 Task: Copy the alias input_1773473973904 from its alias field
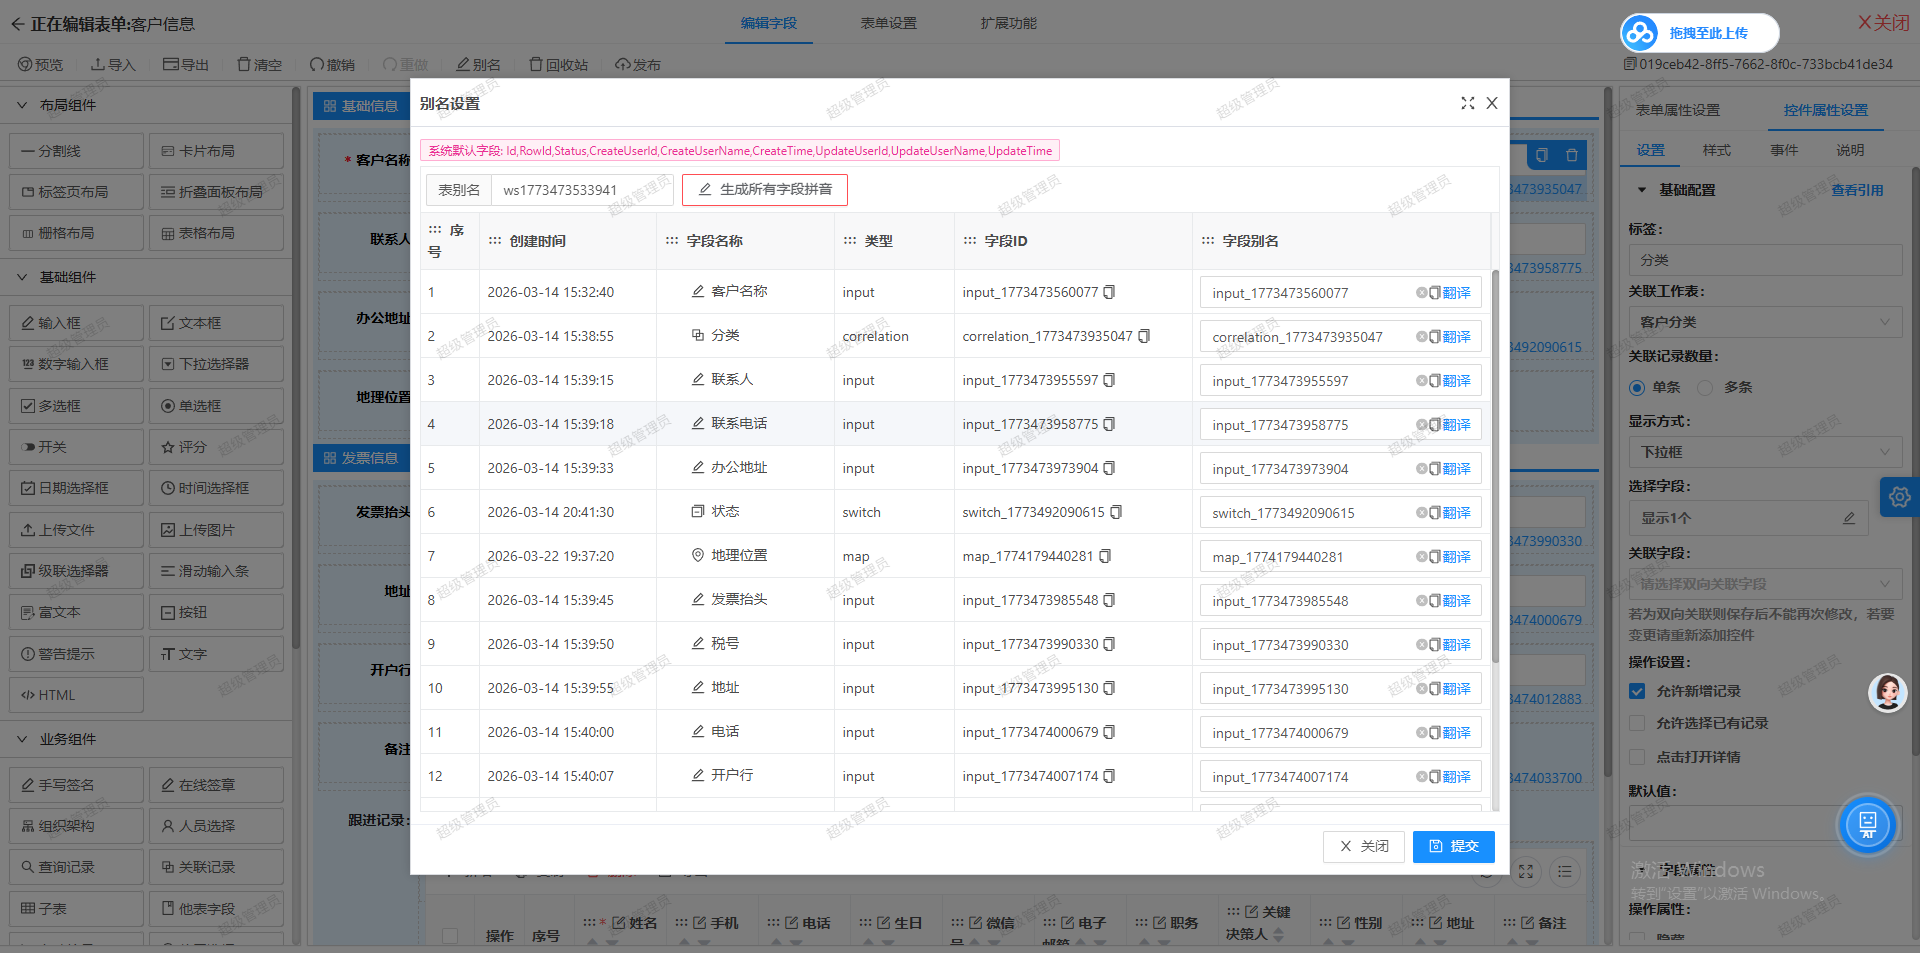[1435, 469]
